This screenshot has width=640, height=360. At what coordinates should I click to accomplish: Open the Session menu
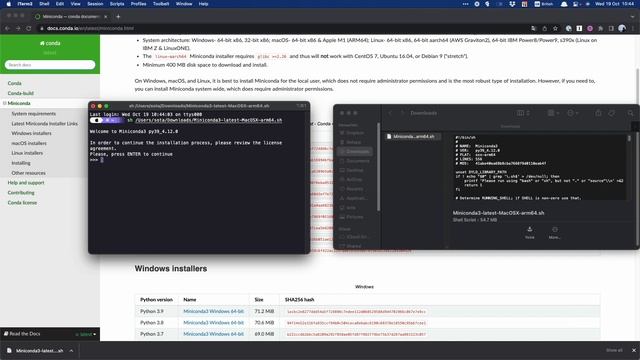click(95, 4)
